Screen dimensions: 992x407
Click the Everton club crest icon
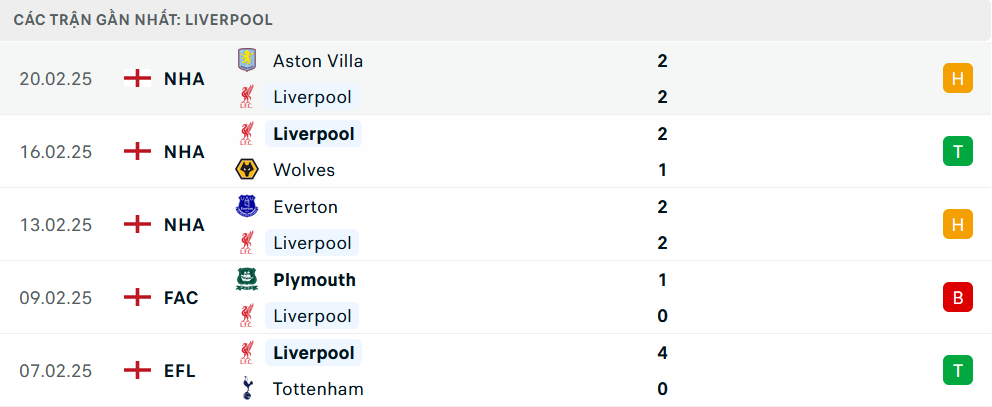[246, 207]
